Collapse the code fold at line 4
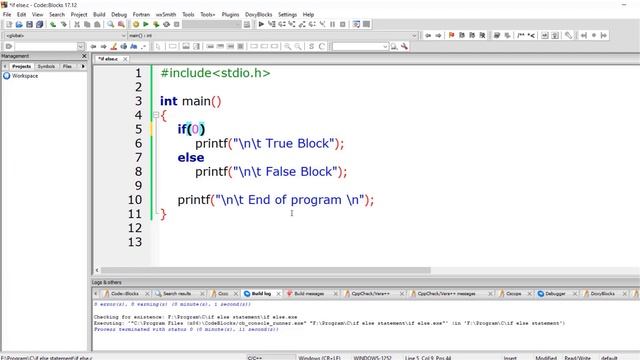Image resolution: width=640 pixels, height=360 pixels. [x=156, y=115]
